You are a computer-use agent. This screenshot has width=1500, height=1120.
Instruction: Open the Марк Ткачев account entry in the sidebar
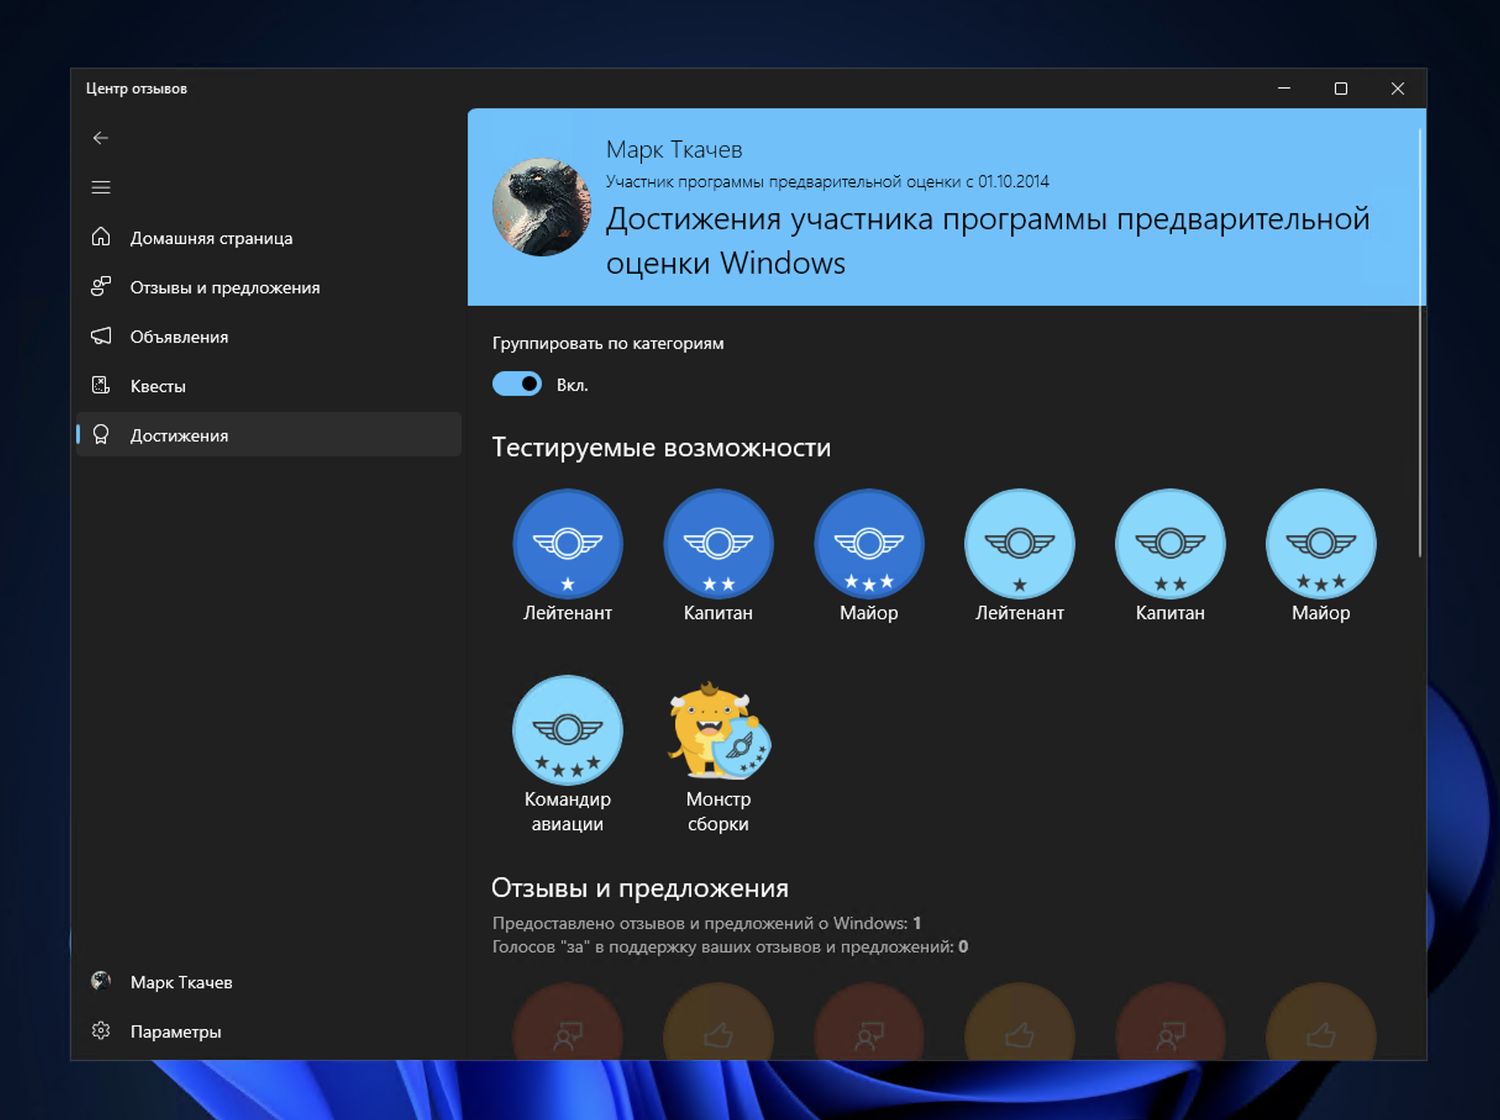[268, 982]
